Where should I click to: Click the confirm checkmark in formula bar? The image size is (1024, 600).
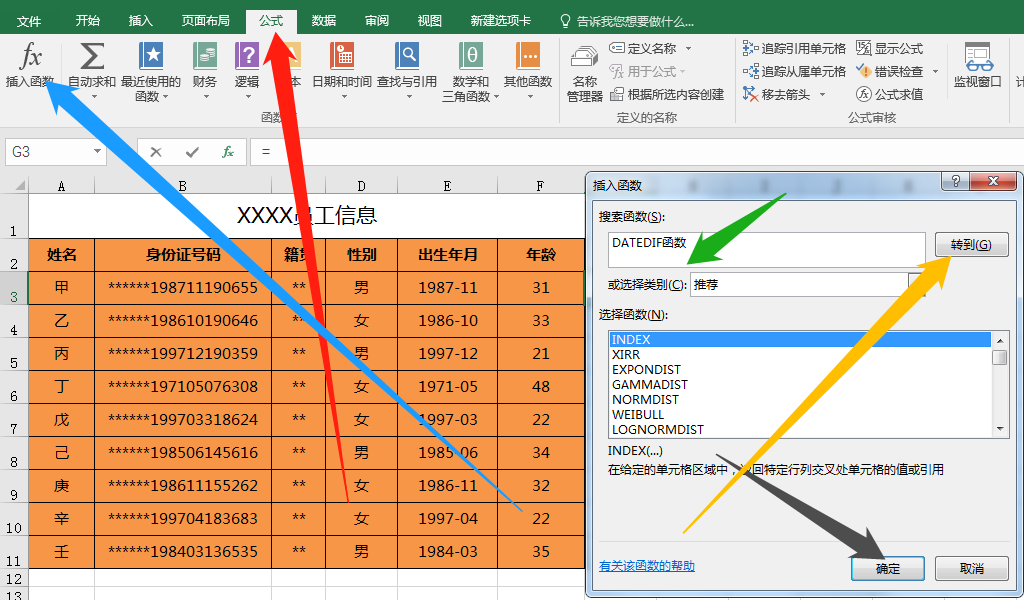192,152
